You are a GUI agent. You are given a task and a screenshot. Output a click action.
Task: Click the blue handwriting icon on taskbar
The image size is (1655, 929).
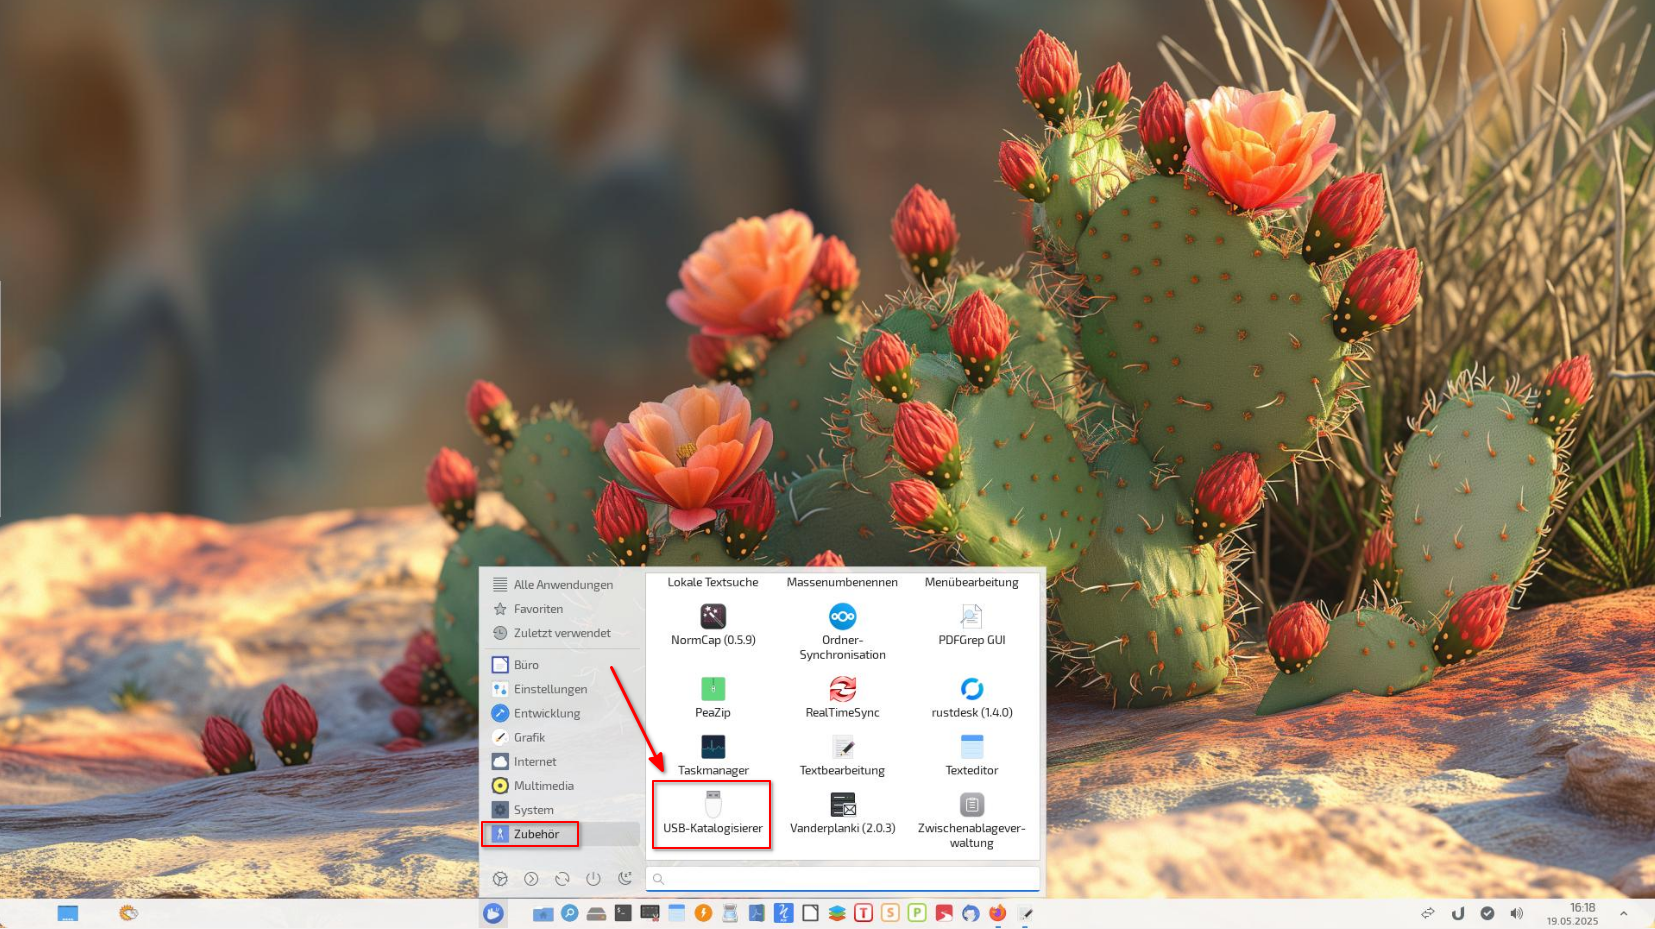click(x=783, y=913)
